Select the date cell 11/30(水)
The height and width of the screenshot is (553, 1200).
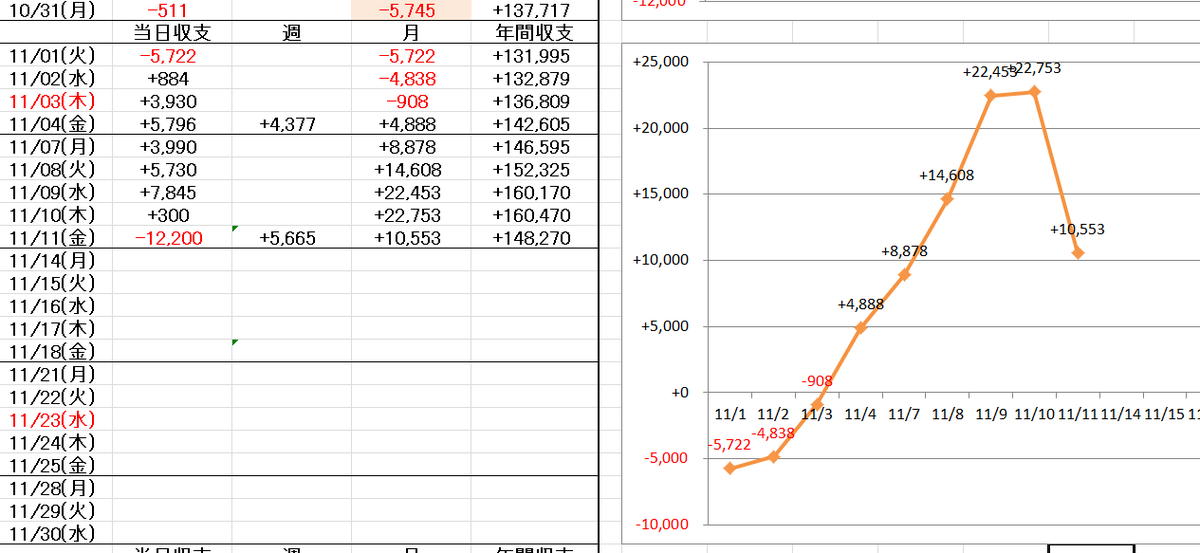[55, 533]
